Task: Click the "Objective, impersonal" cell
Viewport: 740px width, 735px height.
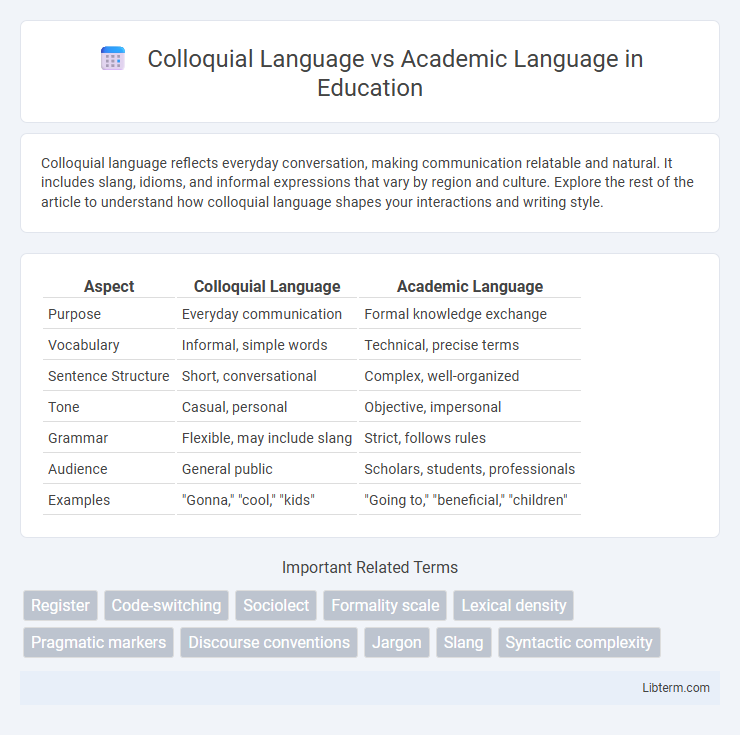Action: (470, 407)
